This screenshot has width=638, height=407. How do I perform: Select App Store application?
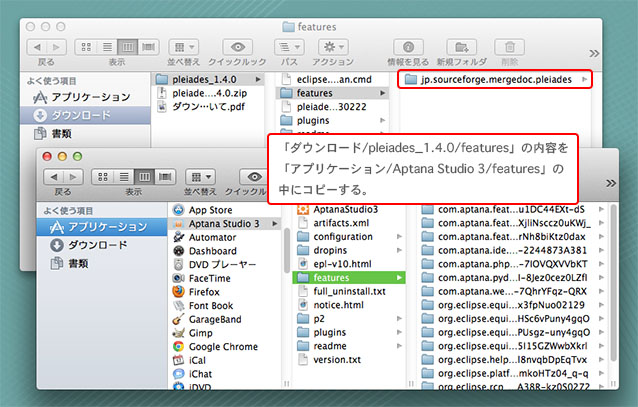pos(225,210)
